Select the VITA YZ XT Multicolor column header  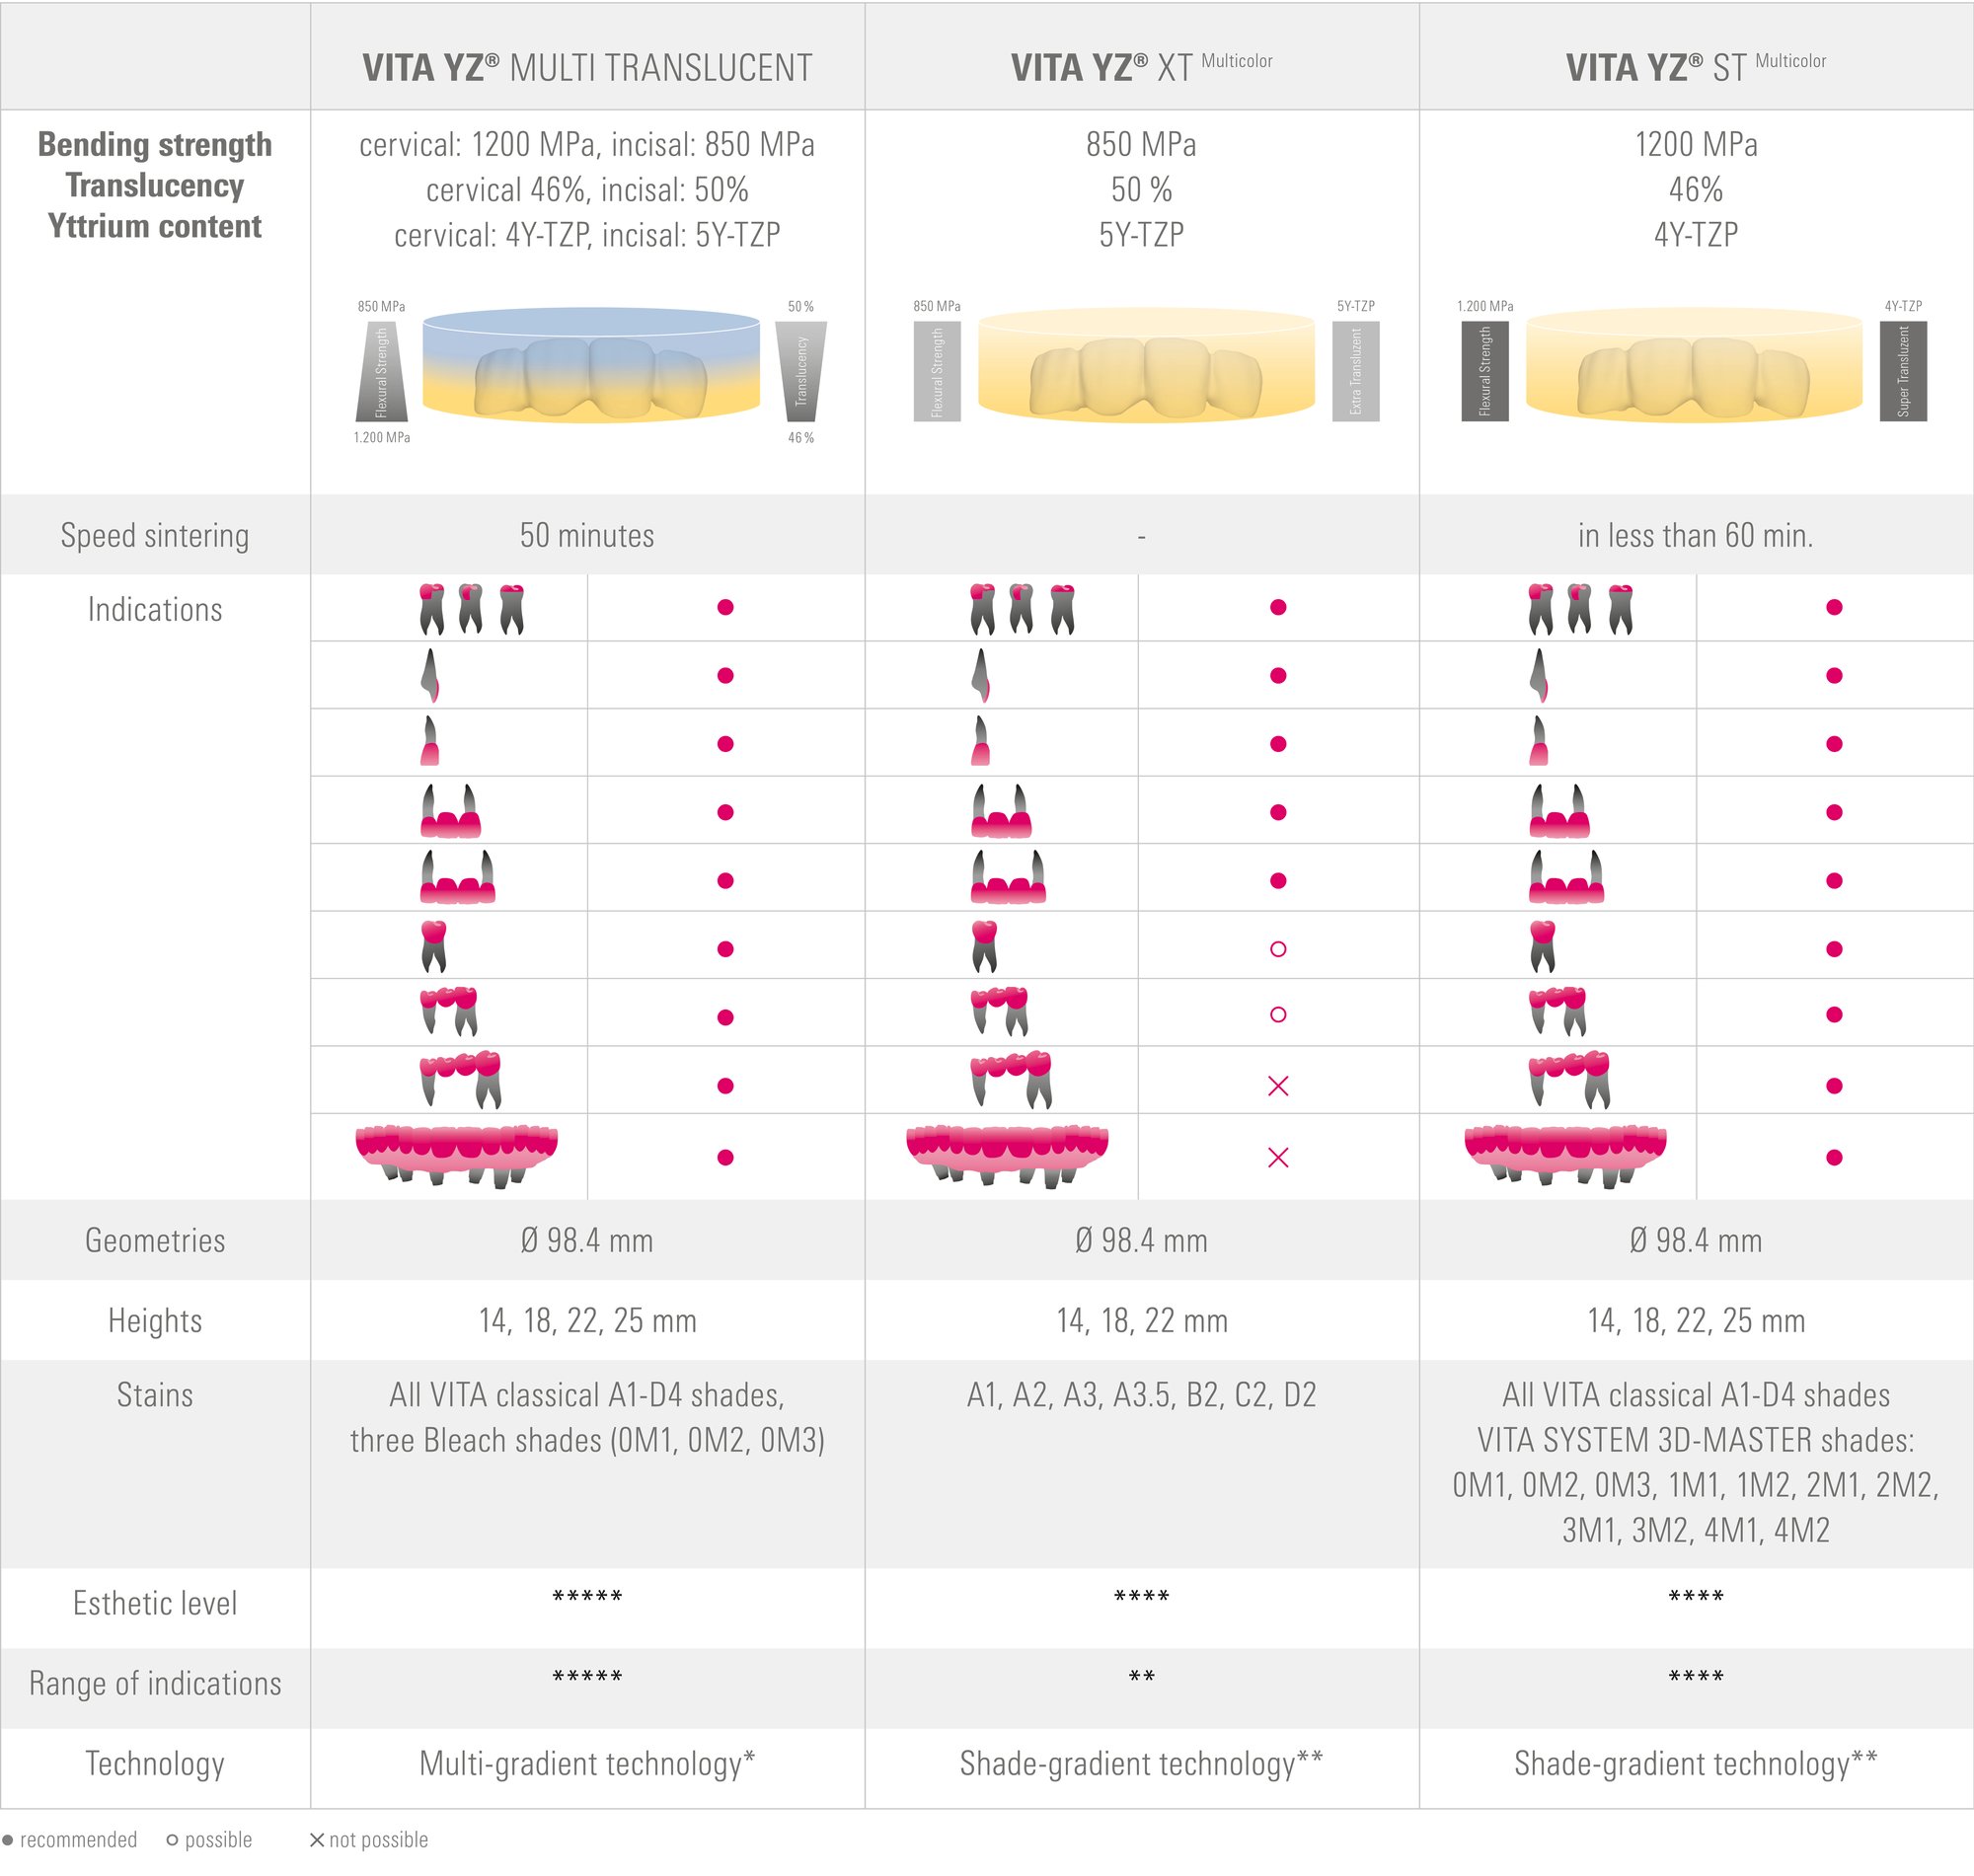(x=1141, y=67)
